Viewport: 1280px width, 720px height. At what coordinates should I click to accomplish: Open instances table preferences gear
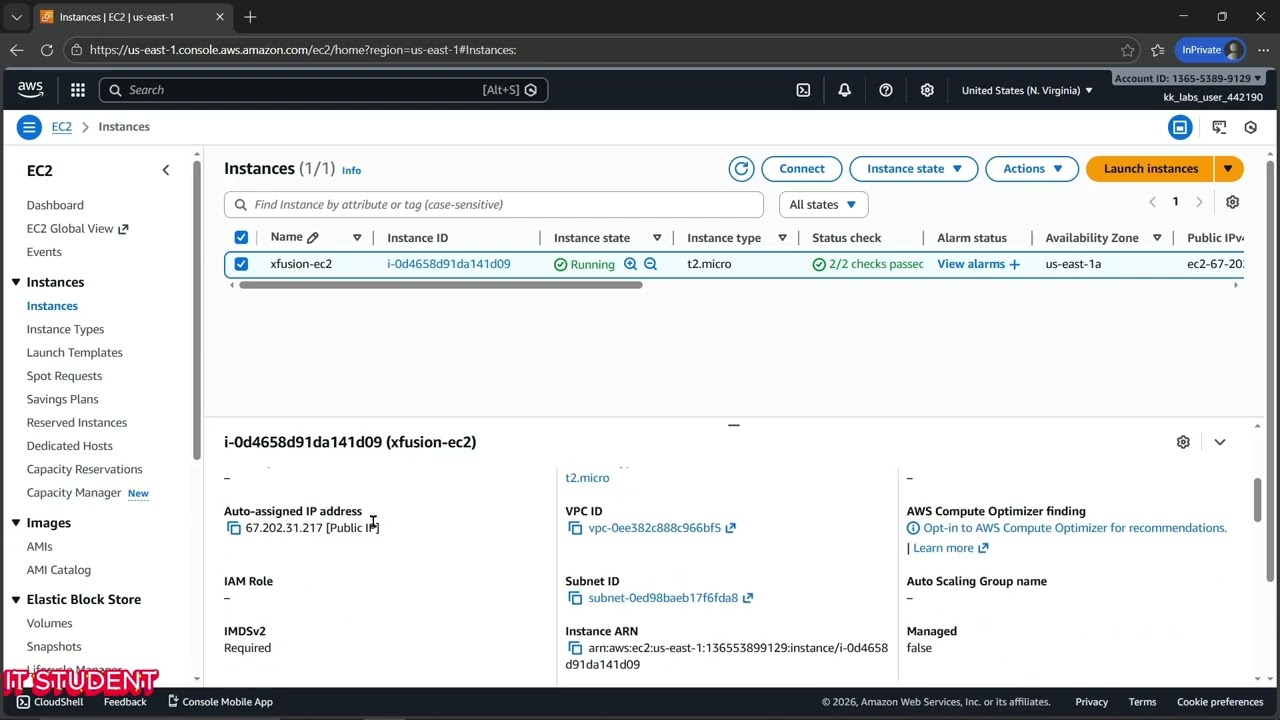point(1232,202)
